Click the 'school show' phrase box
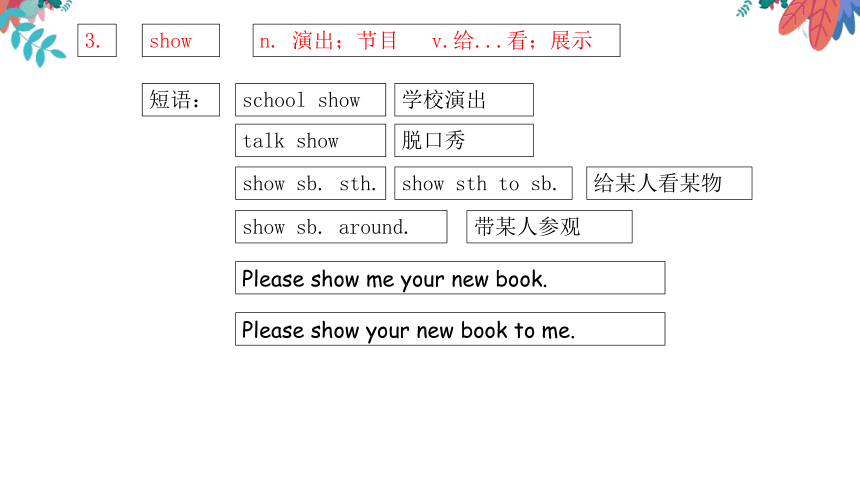This screenshot has height=484, width=860. [310, 100]
